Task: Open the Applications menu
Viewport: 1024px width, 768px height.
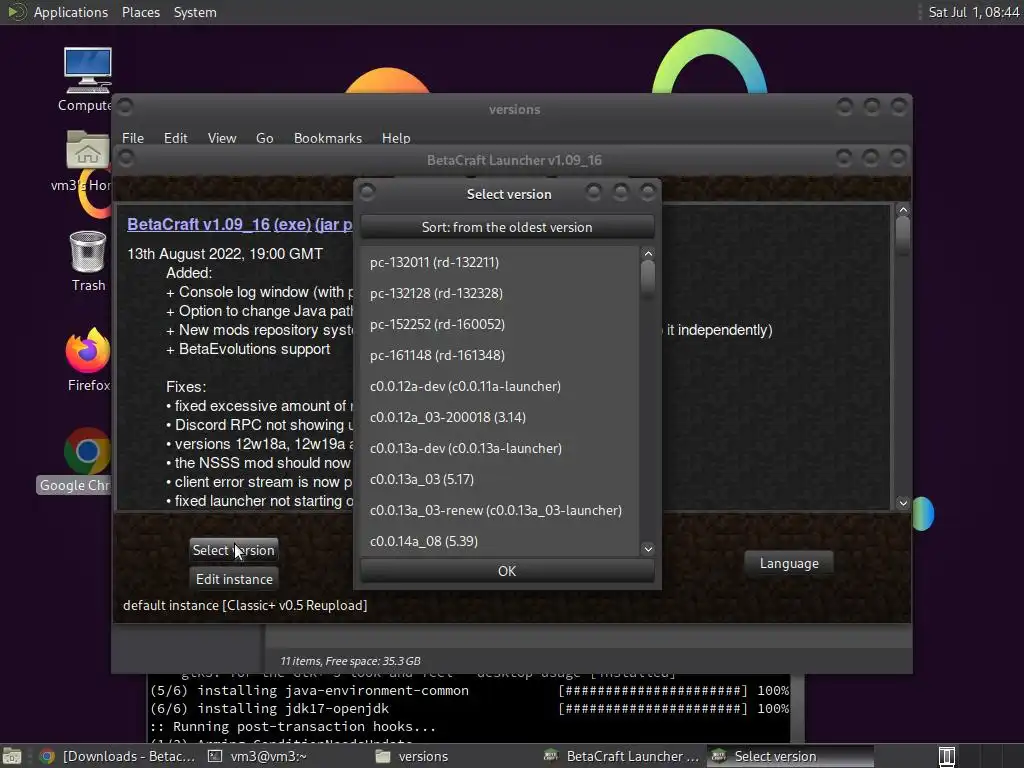Action: coord(71,12)
